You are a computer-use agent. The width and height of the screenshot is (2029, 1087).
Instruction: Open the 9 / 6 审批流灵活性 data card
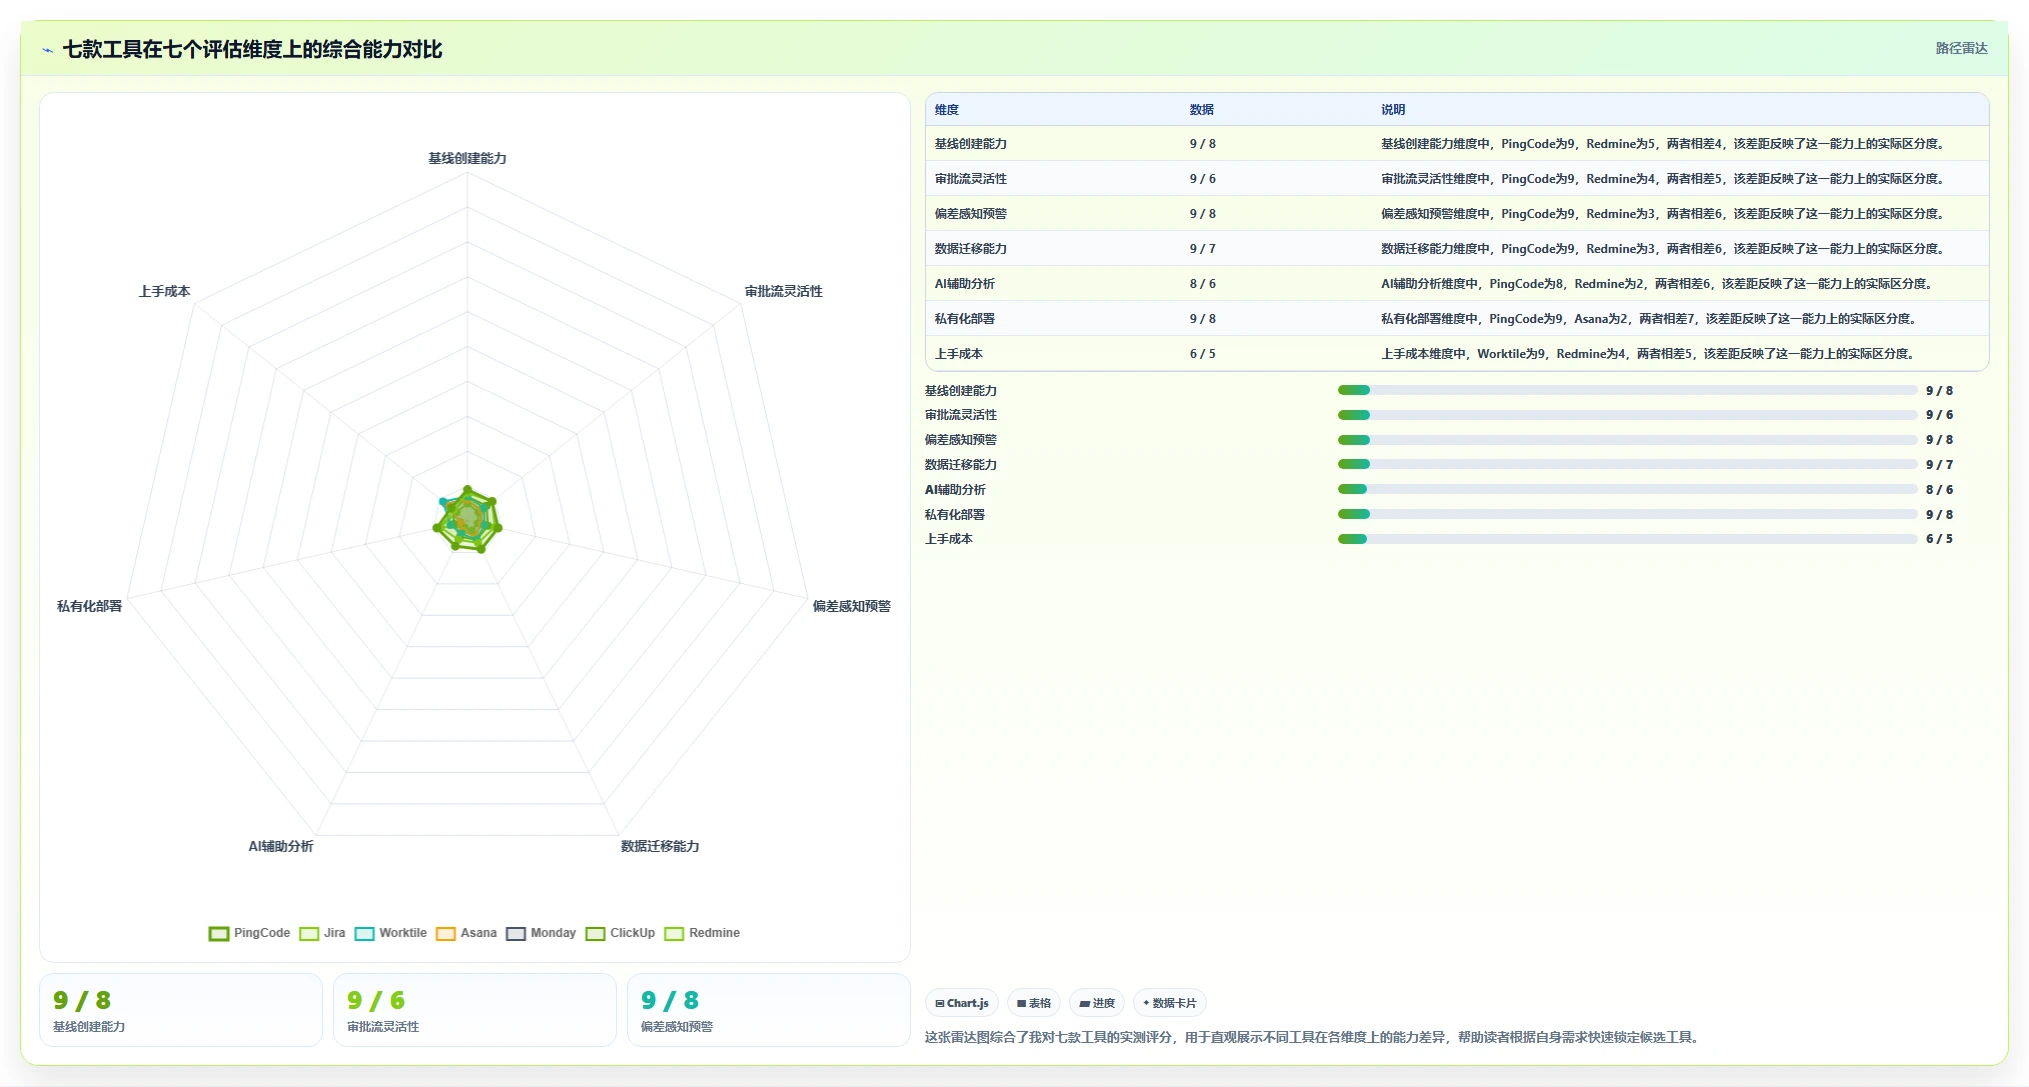point(474,1010)
